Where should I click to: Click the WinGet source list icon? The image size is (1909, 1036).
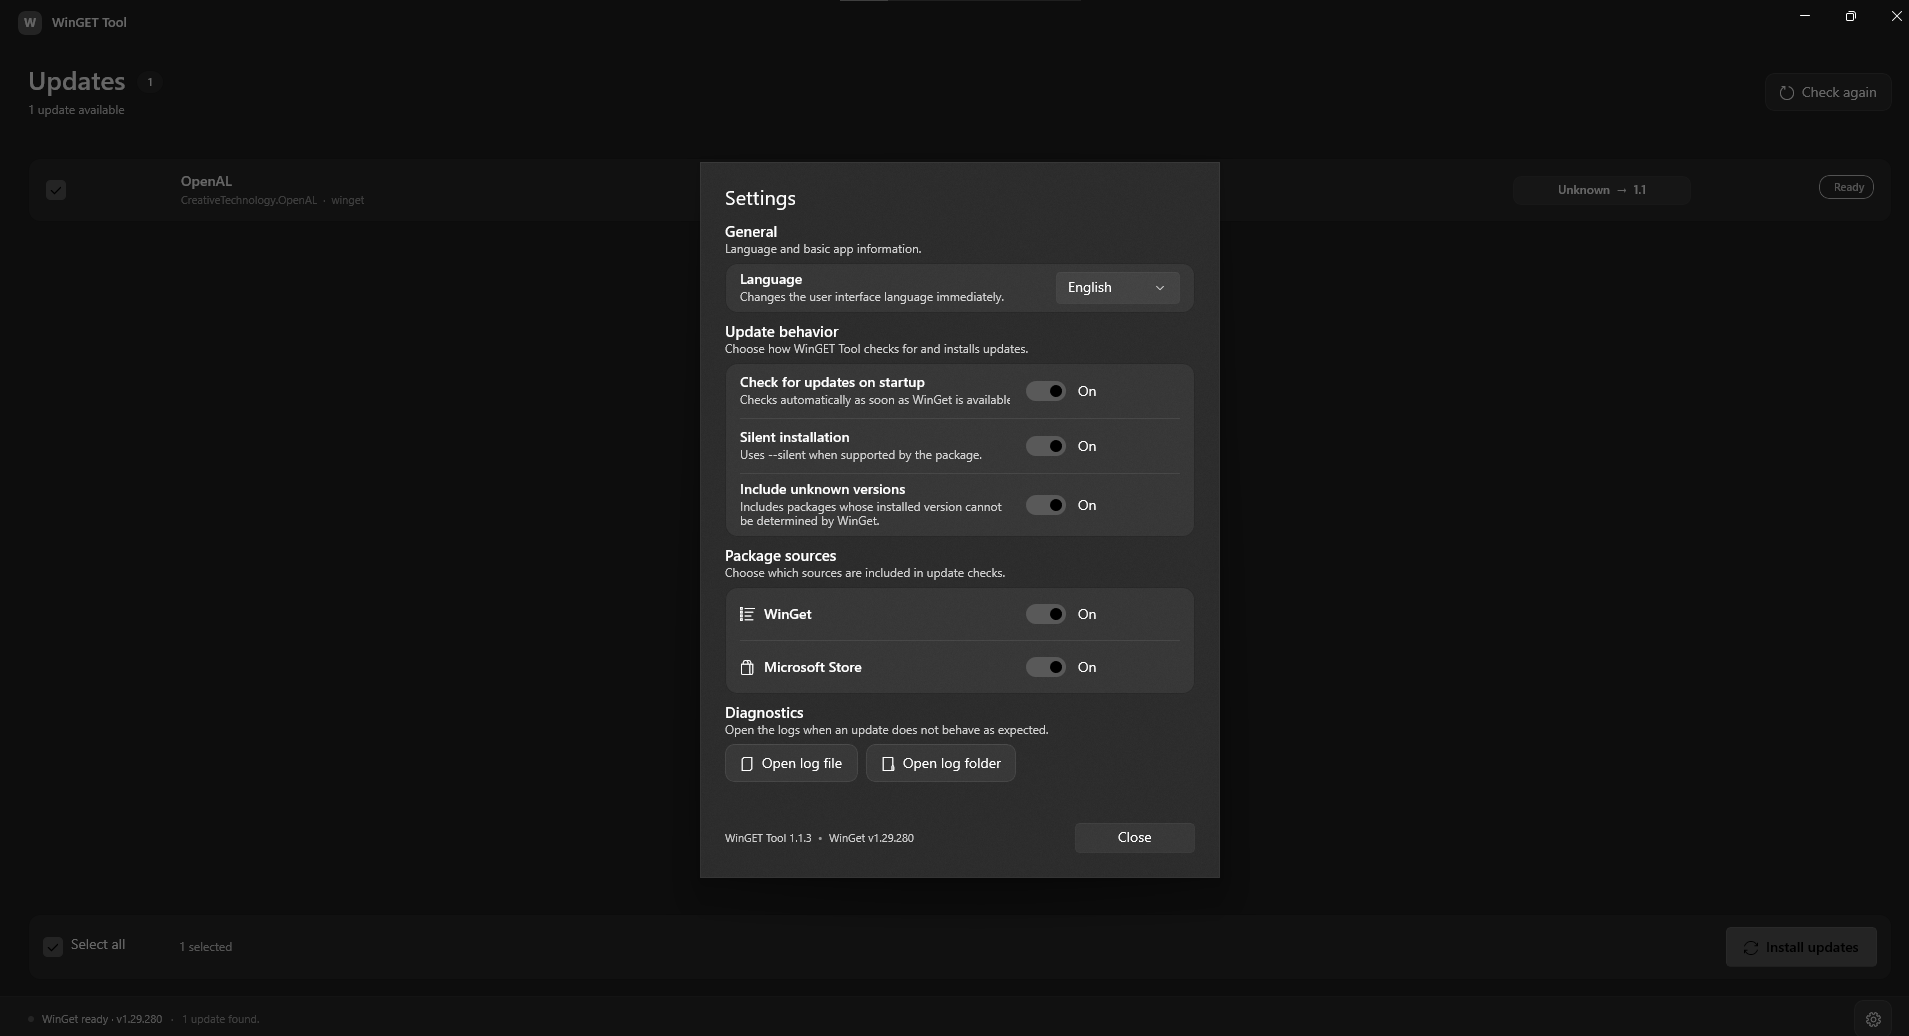tap(747, 614)
